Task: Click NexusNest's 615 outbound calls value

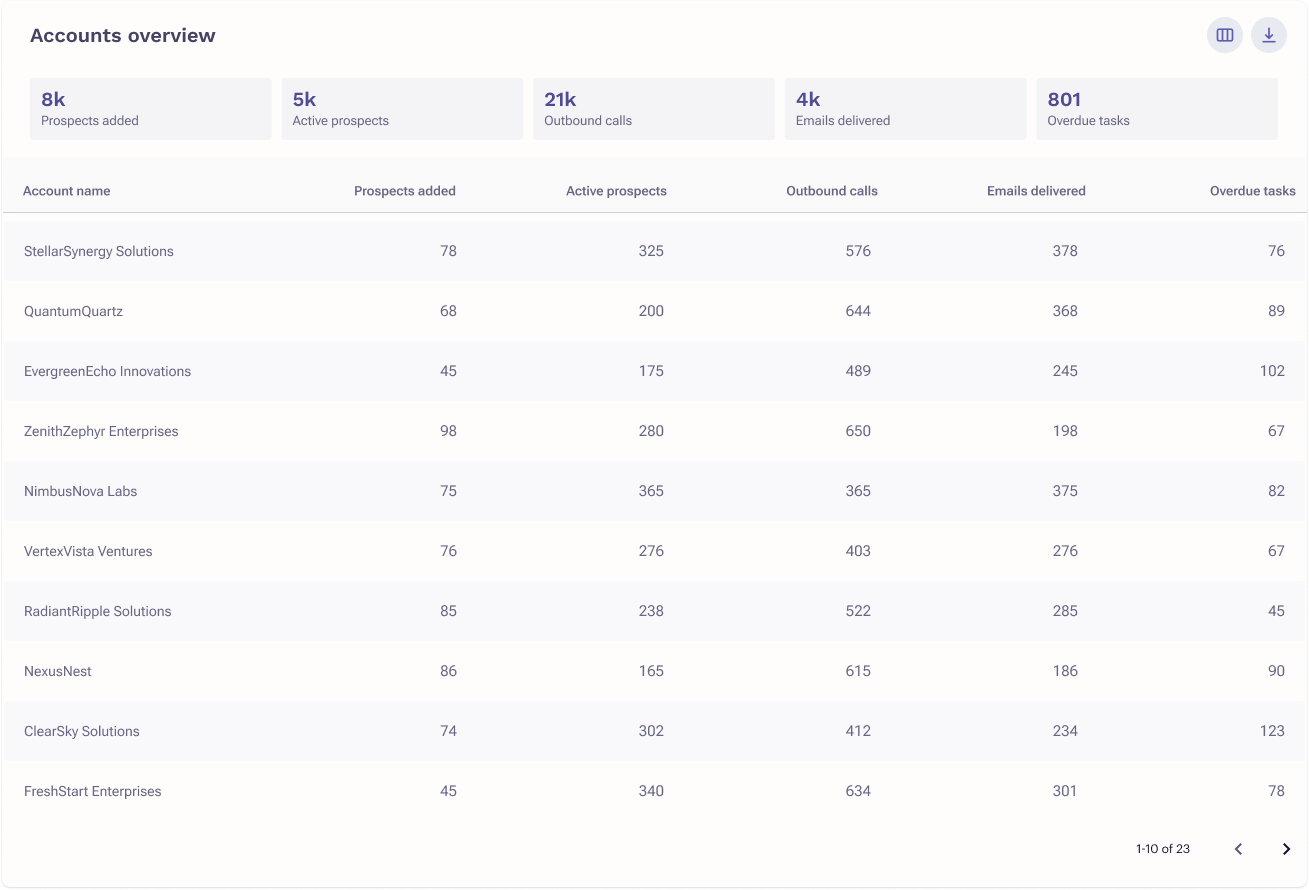Action: click(858, 671)
